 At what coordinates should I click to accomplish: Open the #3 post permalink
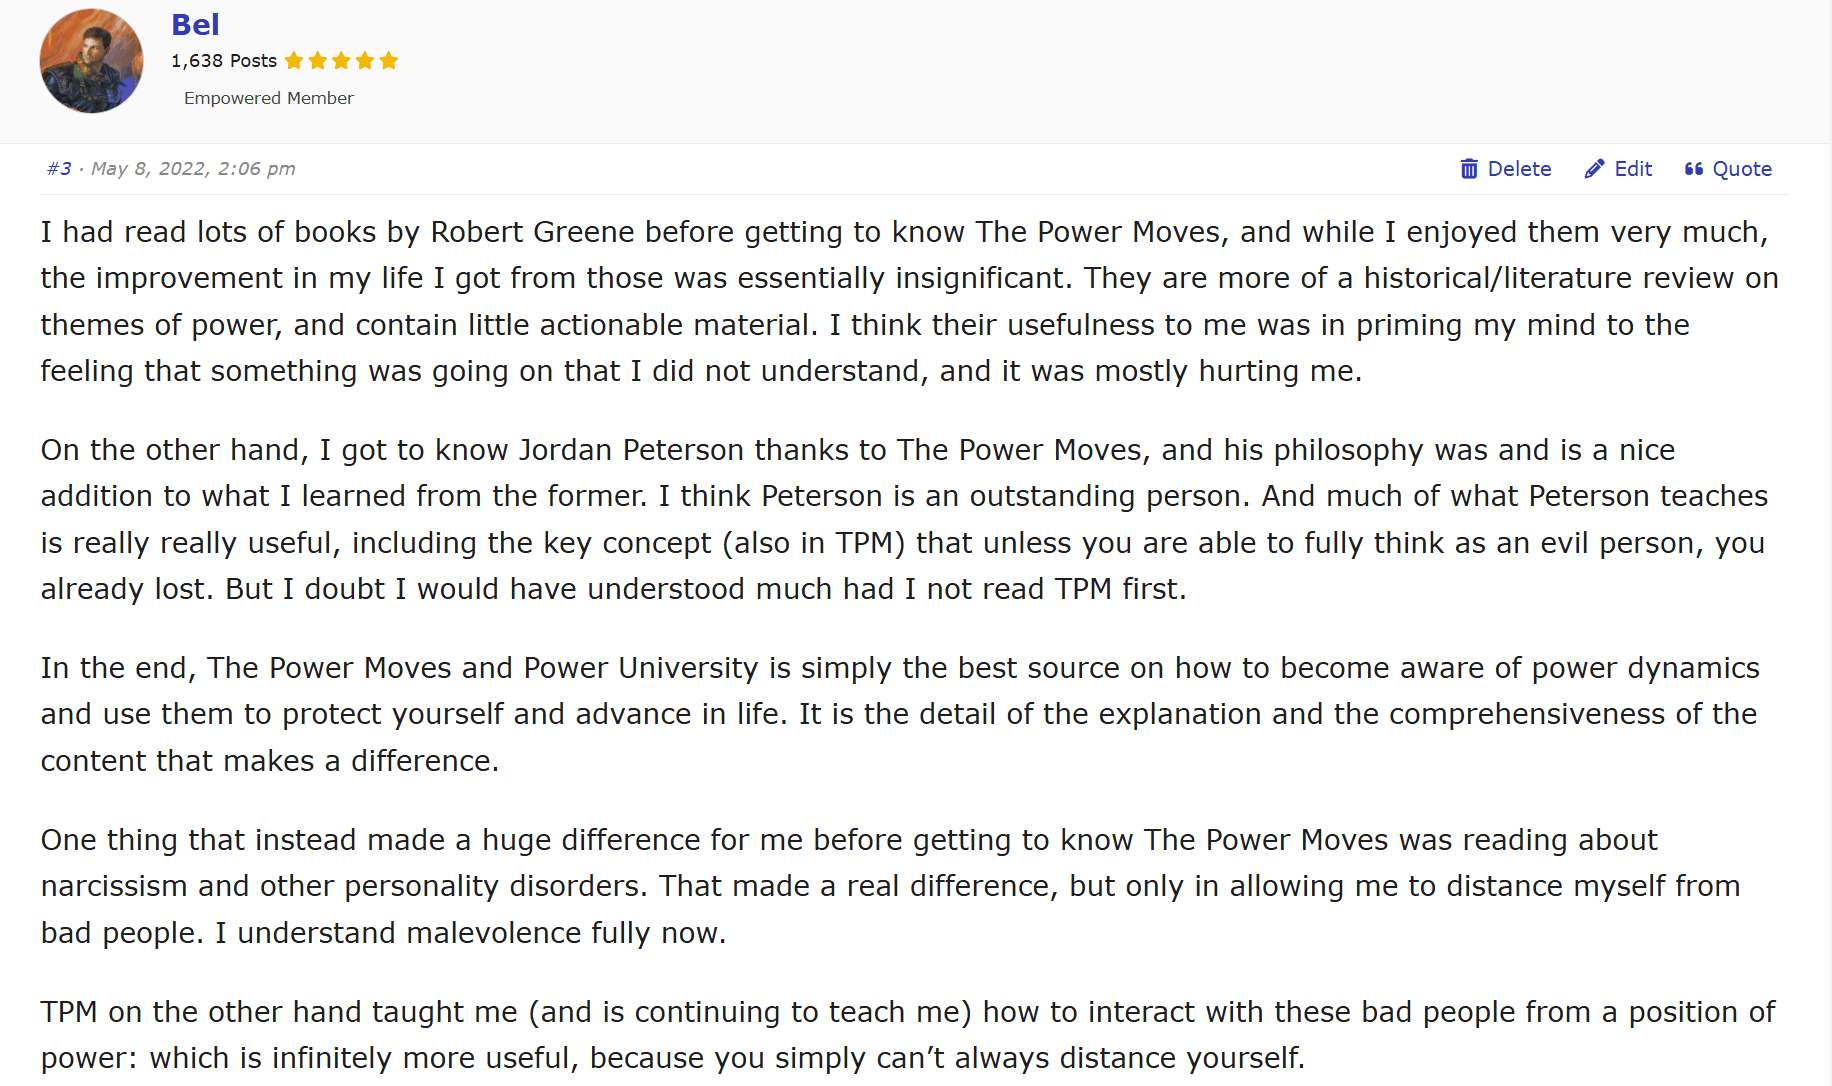59,169
